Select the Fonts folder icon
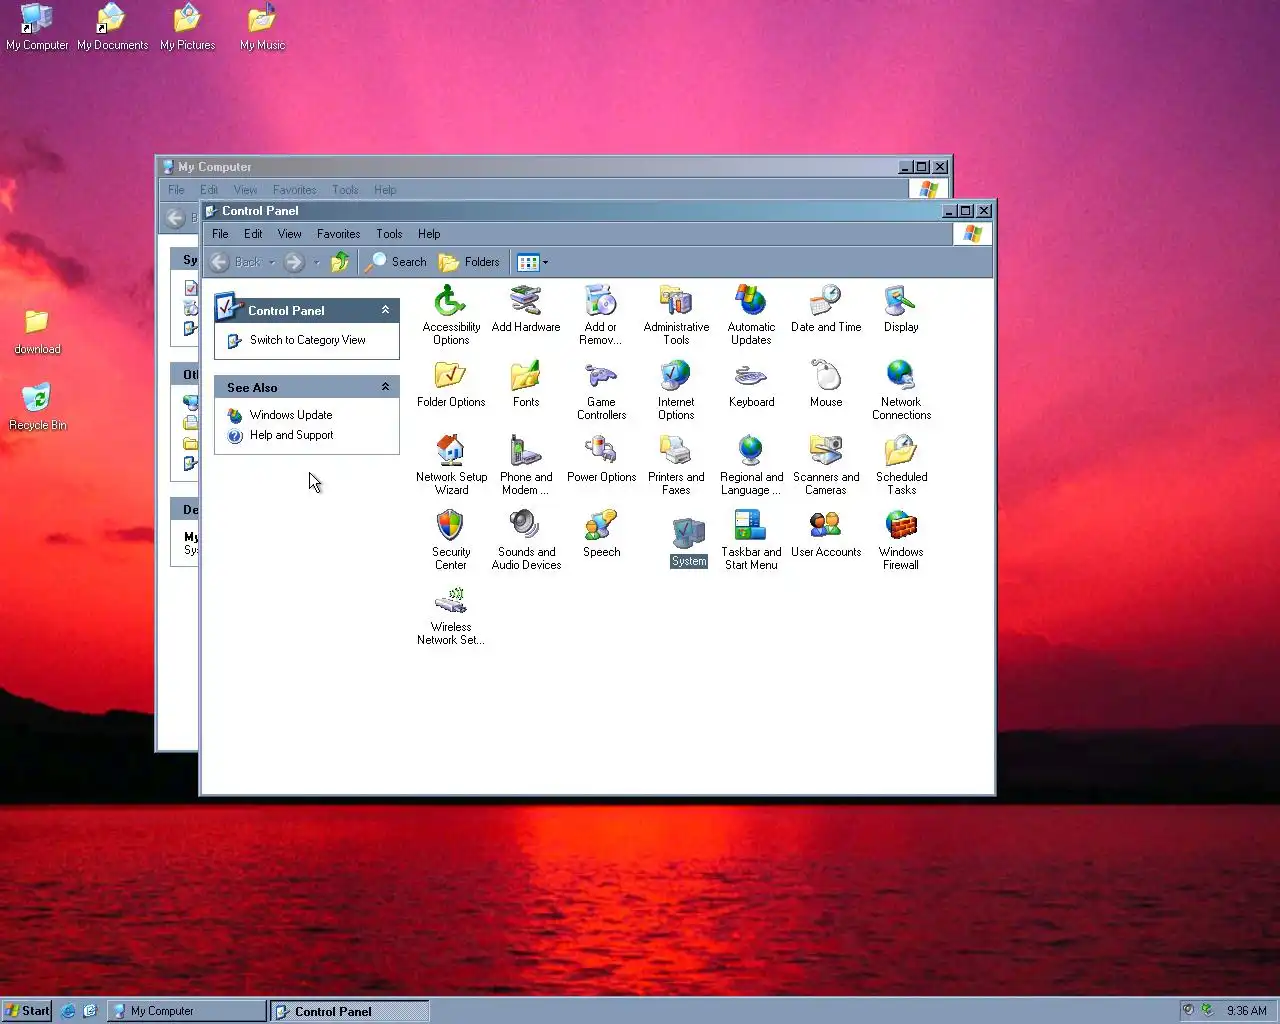The width and height of the screenshot is (1280, 1024). [526, 384]
